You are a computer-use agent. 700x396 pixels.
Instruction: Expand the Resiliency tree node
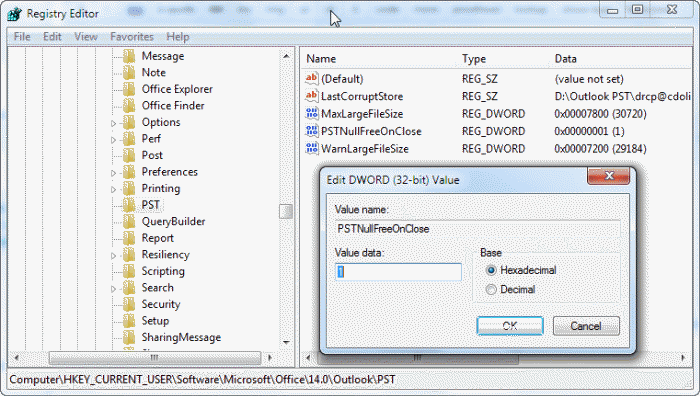coord(113,255)
